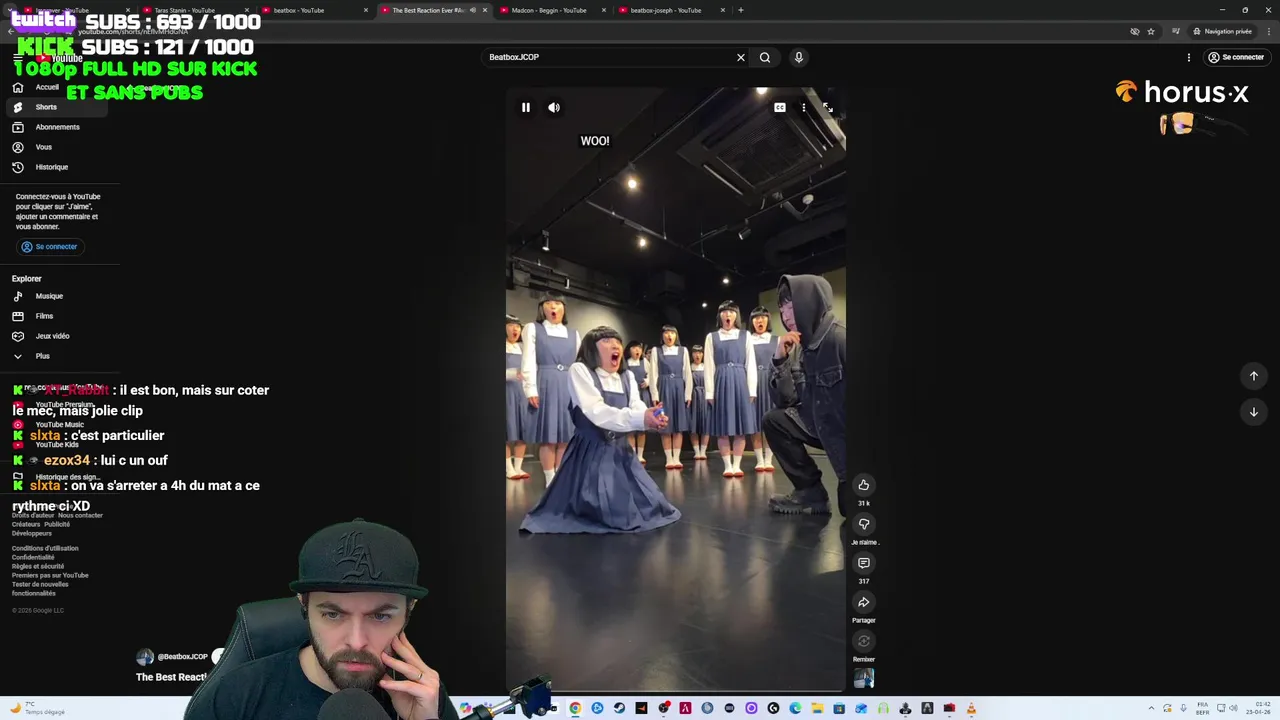
Task: Open the @BeatboxJCOP channel avatar
Action: point(145,657)
